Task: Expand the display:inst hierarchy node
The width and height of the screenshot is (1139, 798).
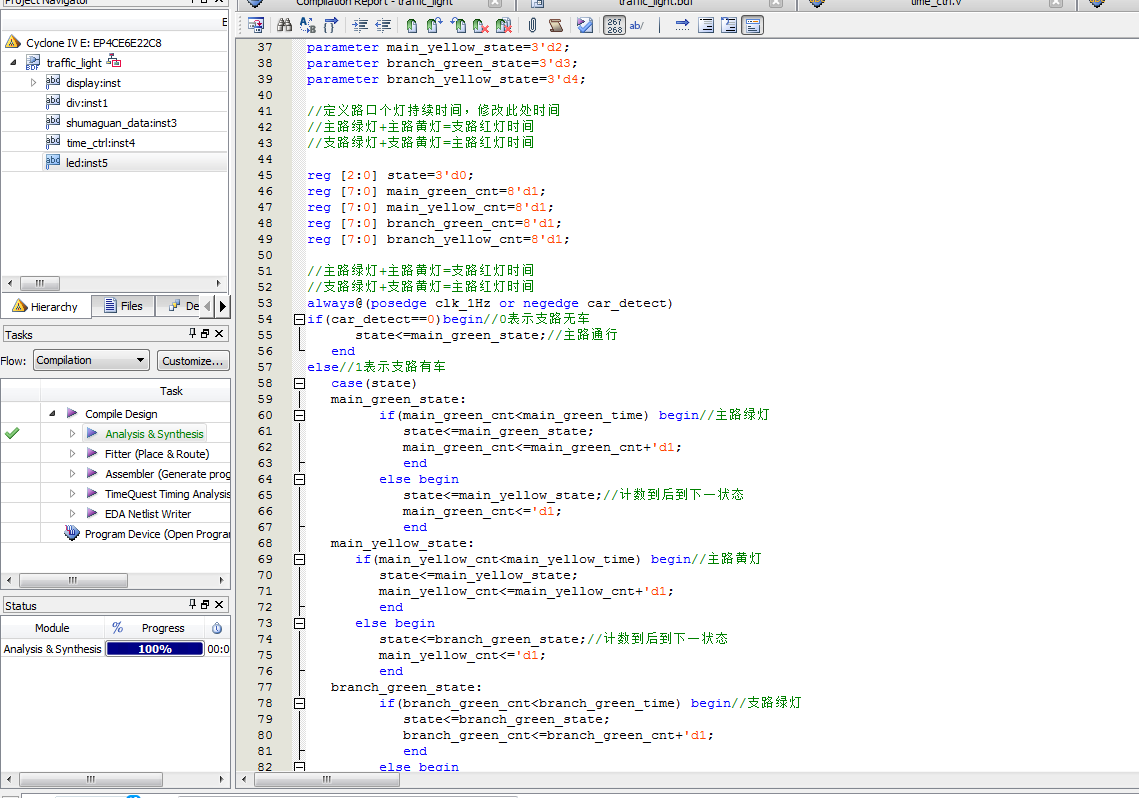Action: [33, 83]
